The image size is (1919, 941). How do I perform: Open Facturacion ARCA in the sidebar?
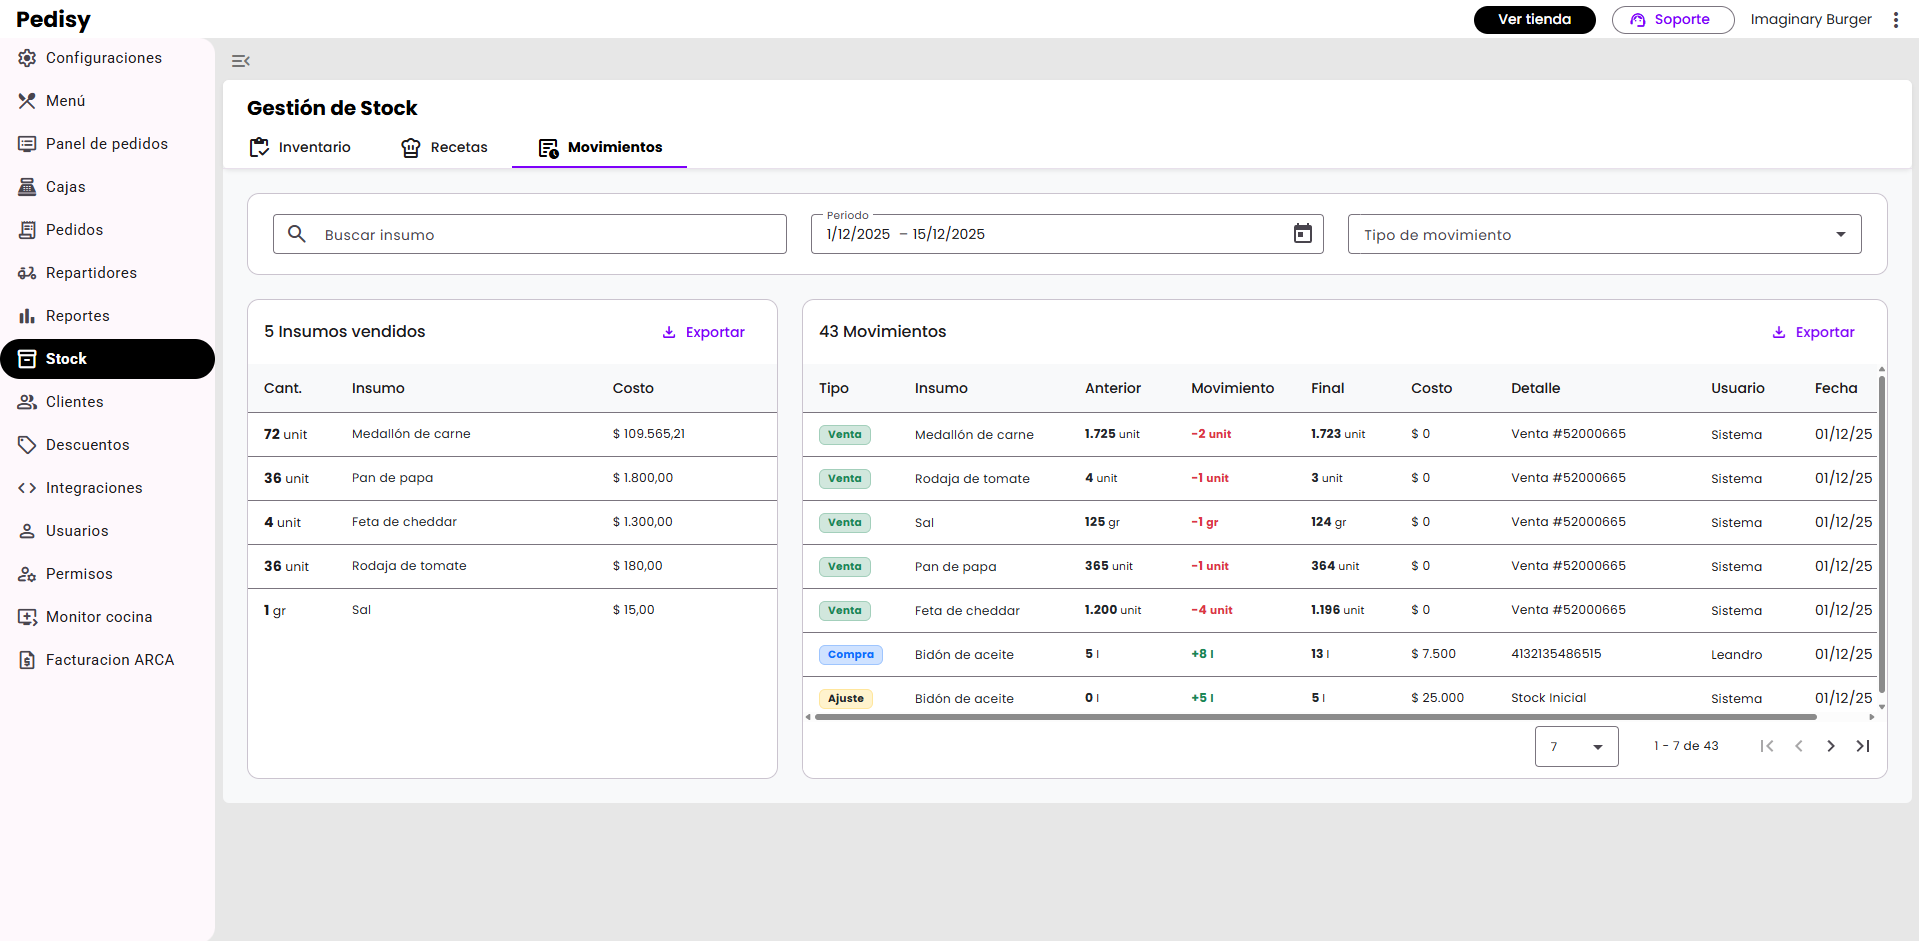pos(109,660)
